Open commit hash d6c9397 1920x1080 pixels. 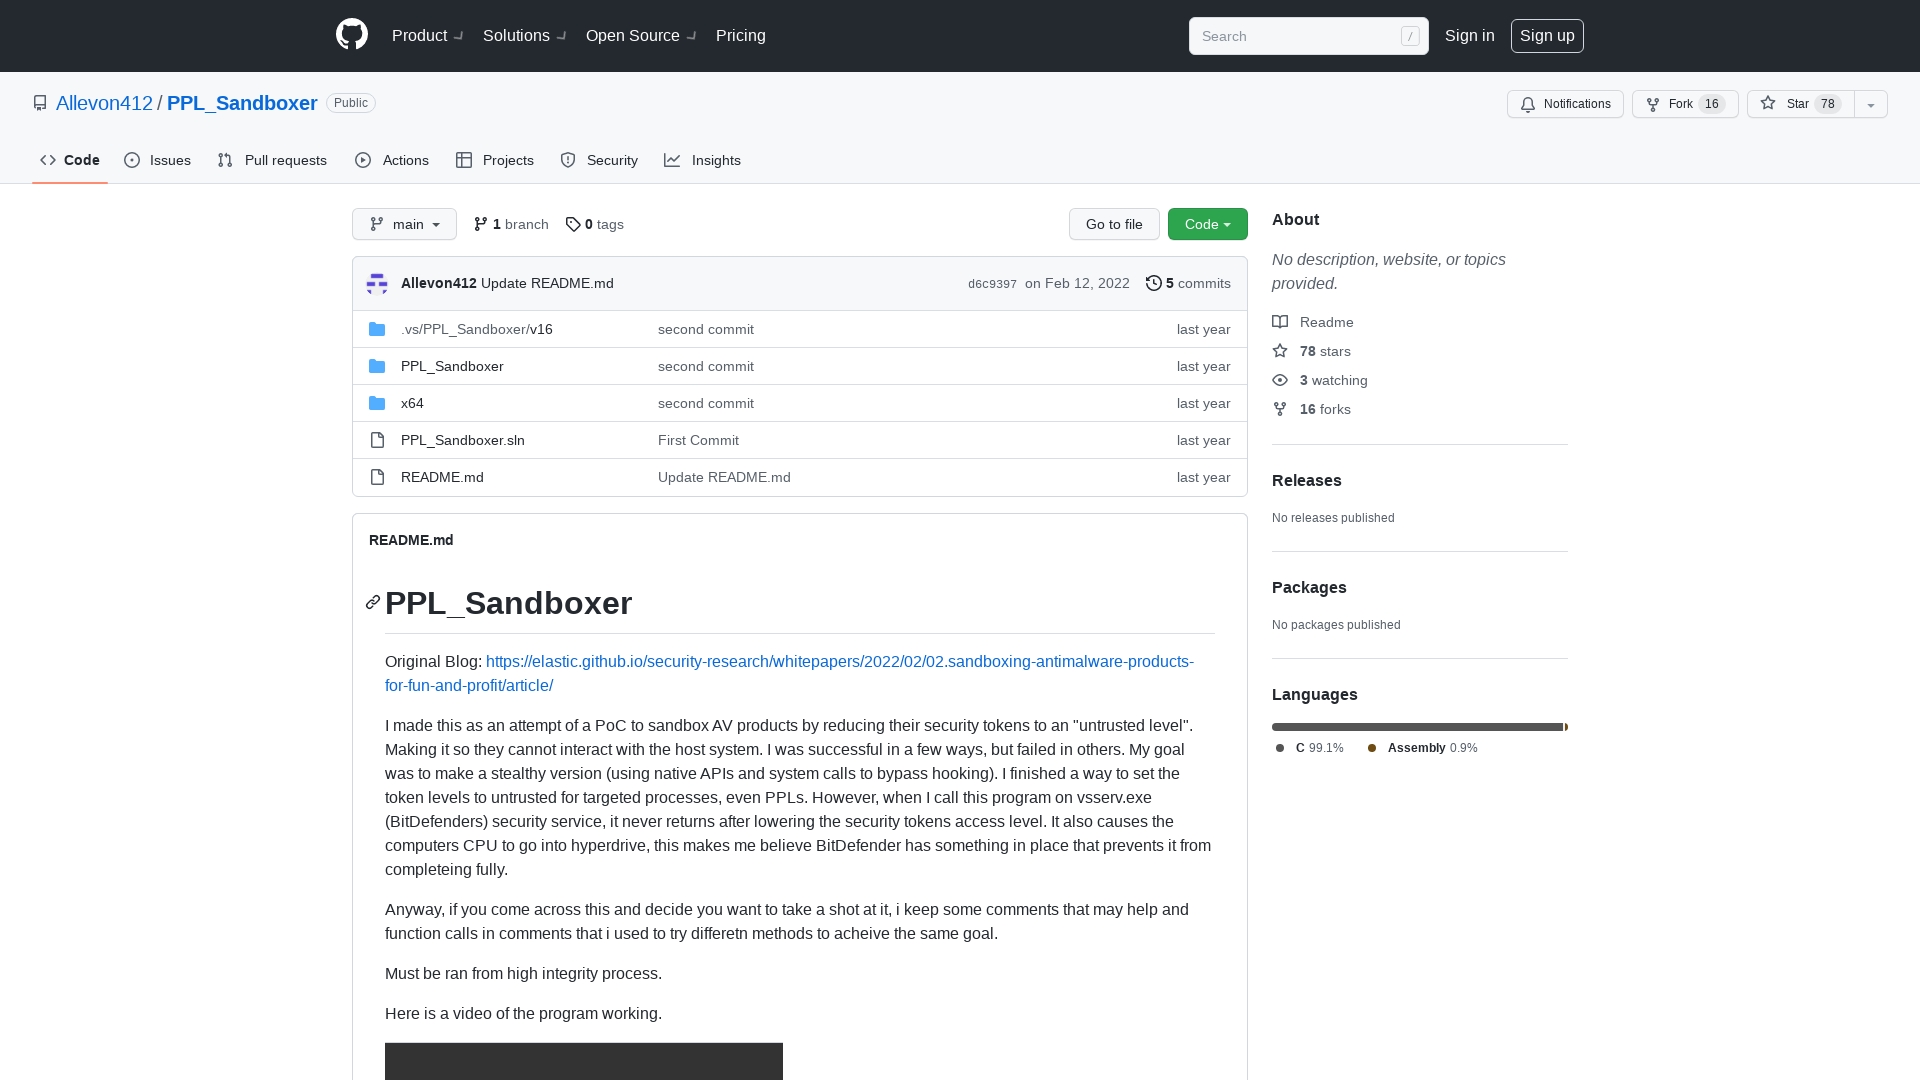pos(992,284)
